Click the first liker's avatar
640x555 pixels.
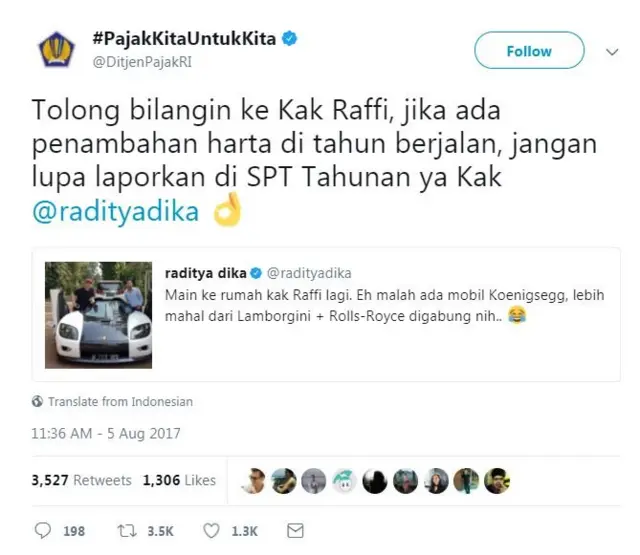click(253, 480)
